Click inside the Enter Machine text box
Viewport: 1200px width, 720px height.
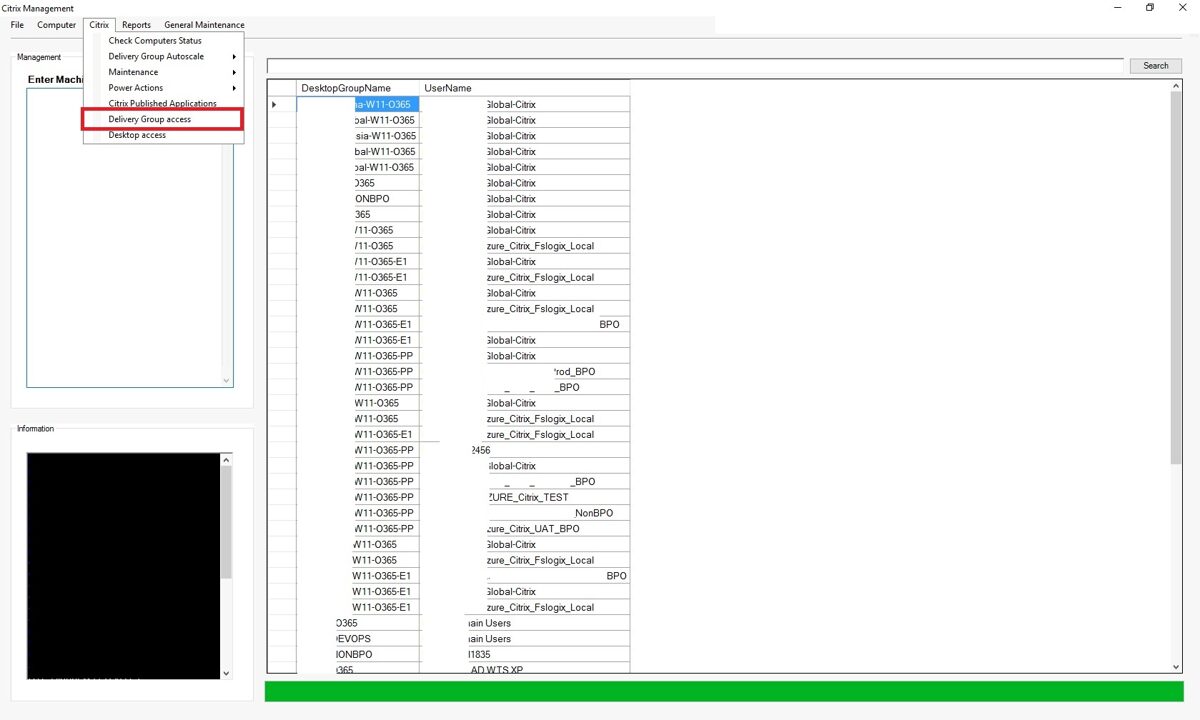coord(130,238)
